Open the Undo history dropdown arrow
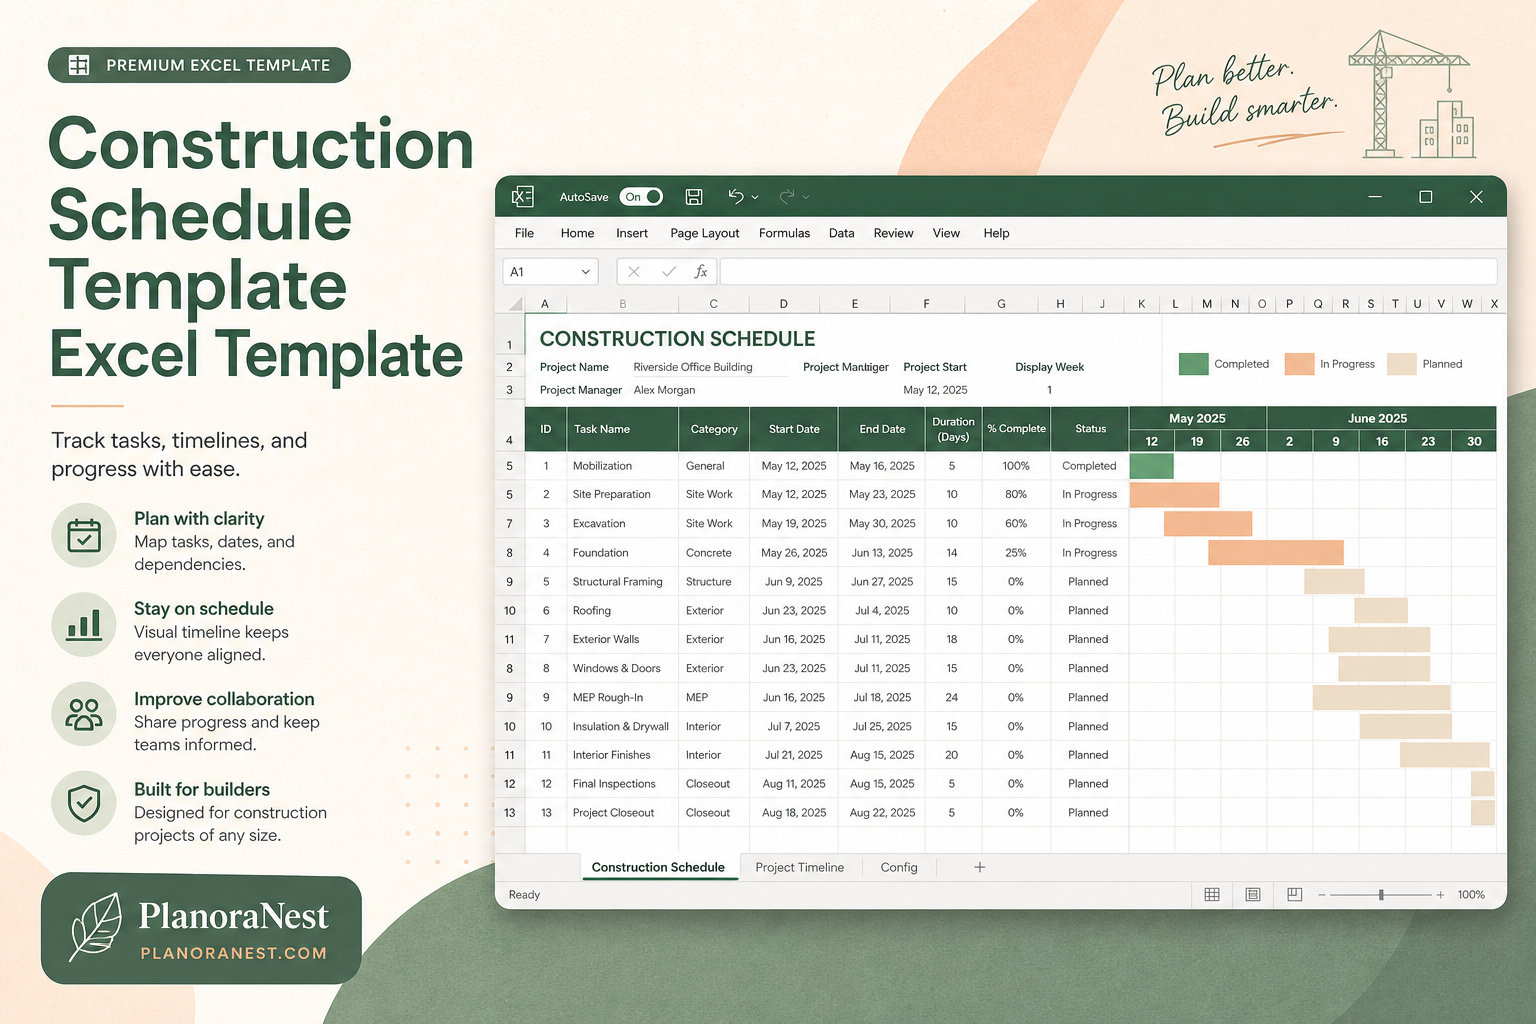 pyautogui.click(x=755, y=197)
